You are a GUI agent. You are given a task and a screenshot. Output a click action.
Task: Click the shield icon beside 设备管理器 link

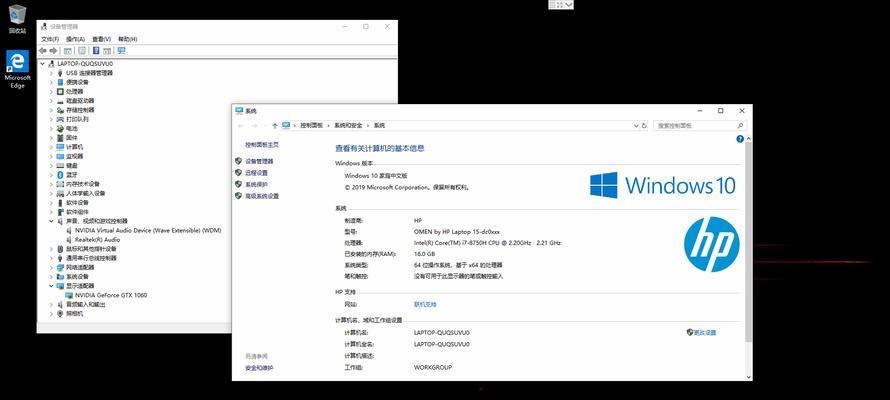click(238, 161)
